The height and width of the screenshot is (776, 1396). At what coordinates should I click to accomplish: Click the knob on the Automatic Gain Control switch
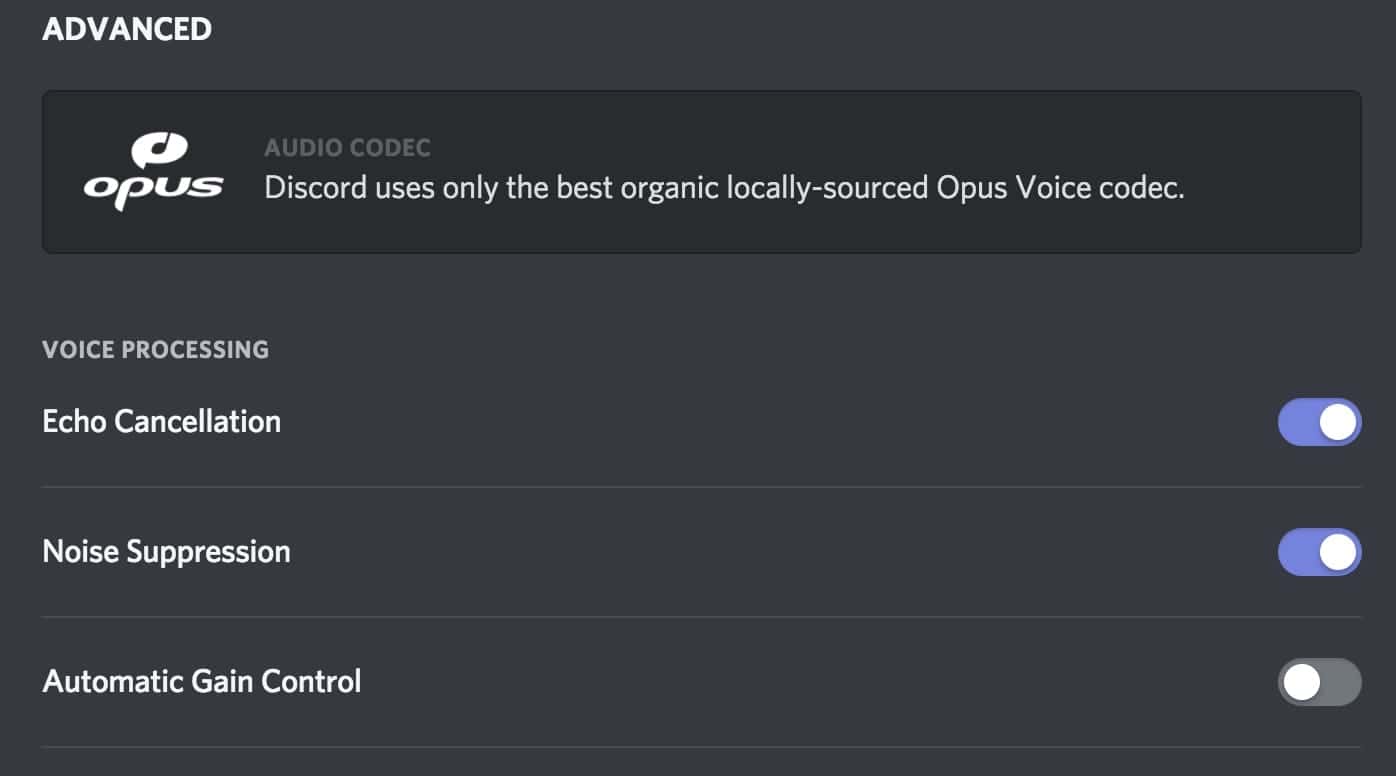tap(1302, 682)
